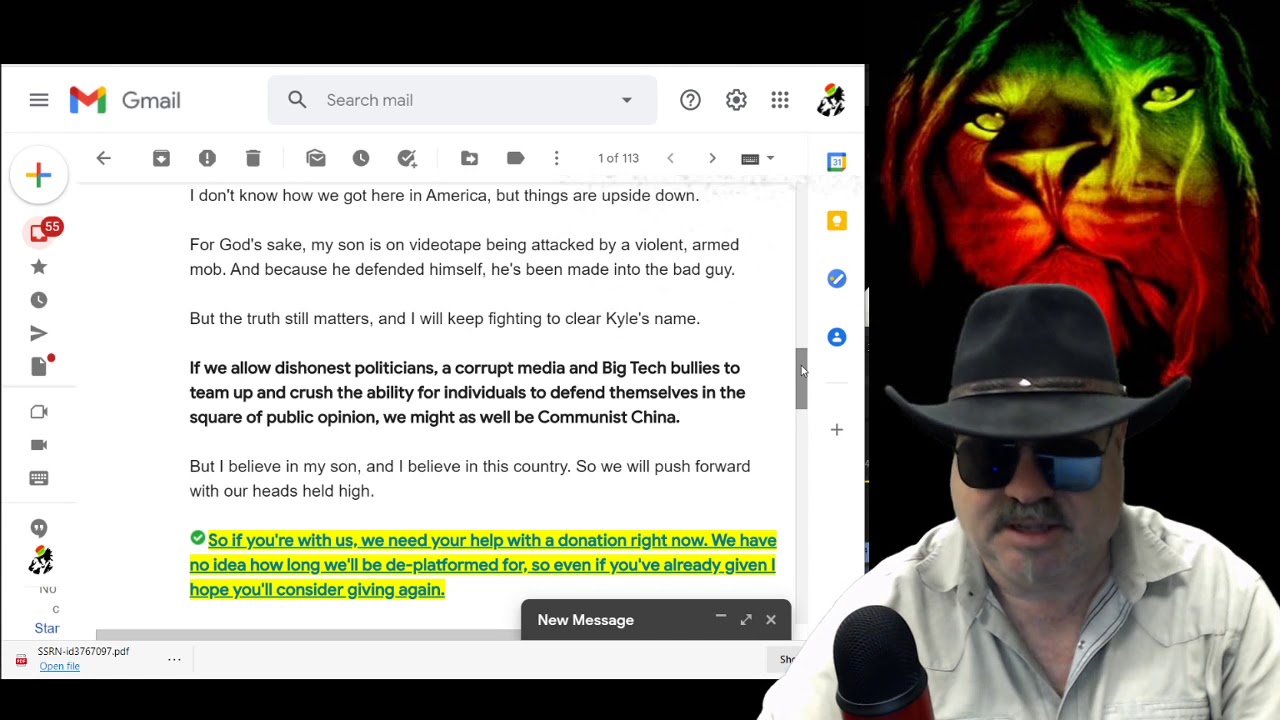Start a new Meet meeting

39,412
